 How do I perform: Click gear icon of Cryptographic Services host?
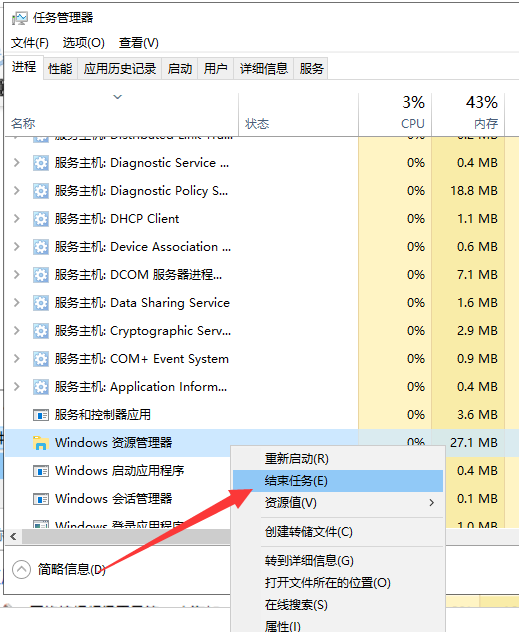pyautogui.click(x=41, y=331)
